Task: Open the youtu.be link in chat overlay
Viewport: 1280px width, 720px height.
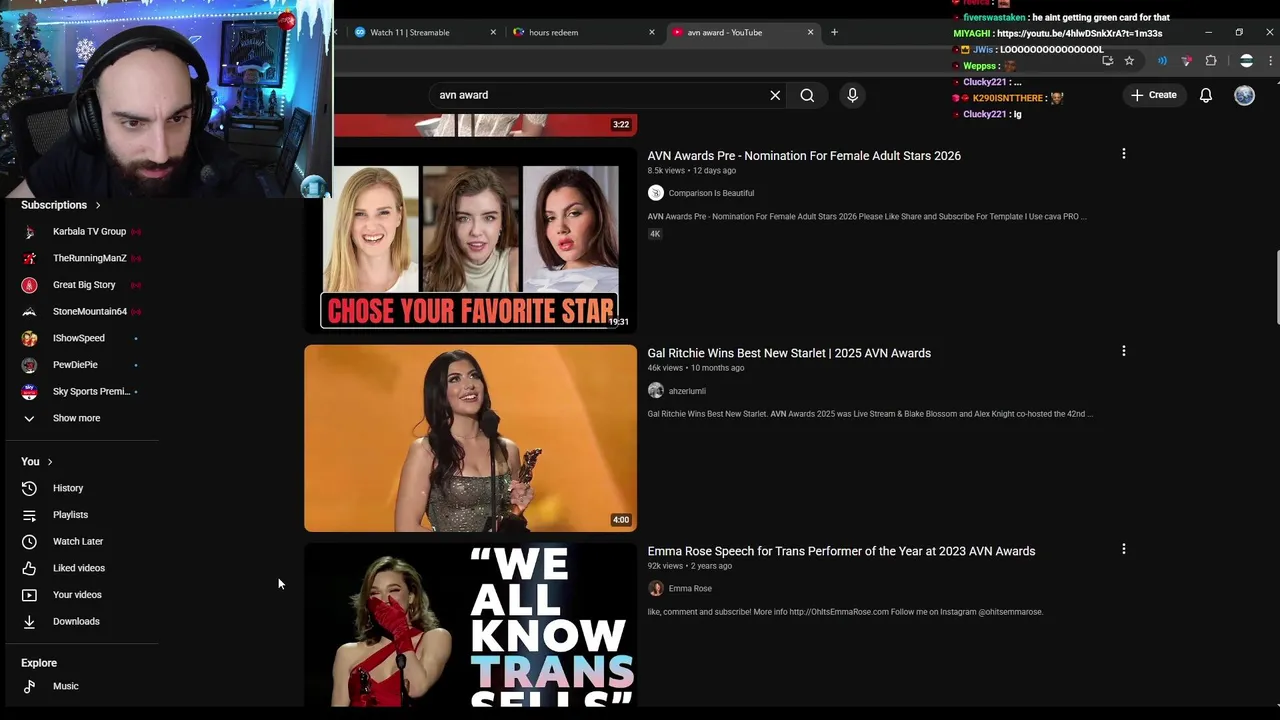Action: click(1079, 33)
